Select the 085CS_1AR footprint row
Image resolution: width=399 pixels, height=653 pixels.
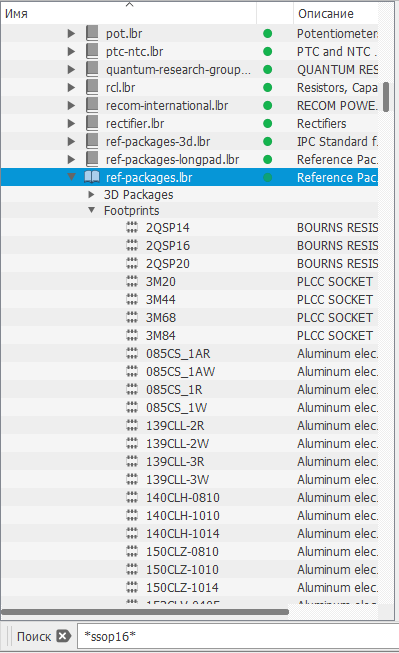[x=190, y=353]
